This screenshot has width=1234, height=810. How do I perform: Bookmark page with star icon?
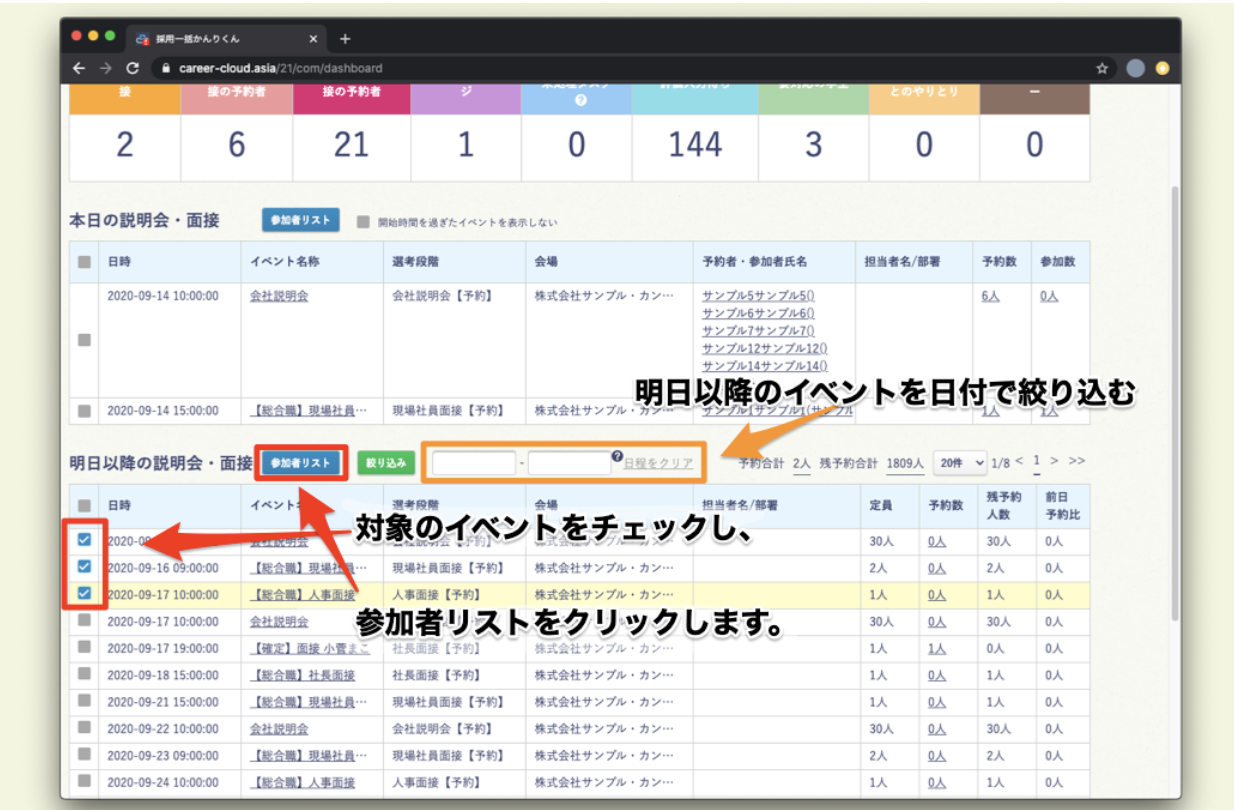pyautogui.click(x=1102, y=69)
